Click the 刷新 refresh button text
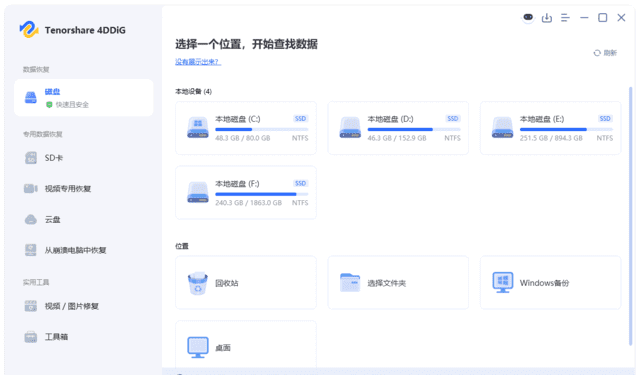640x375 pixels. 610,53
